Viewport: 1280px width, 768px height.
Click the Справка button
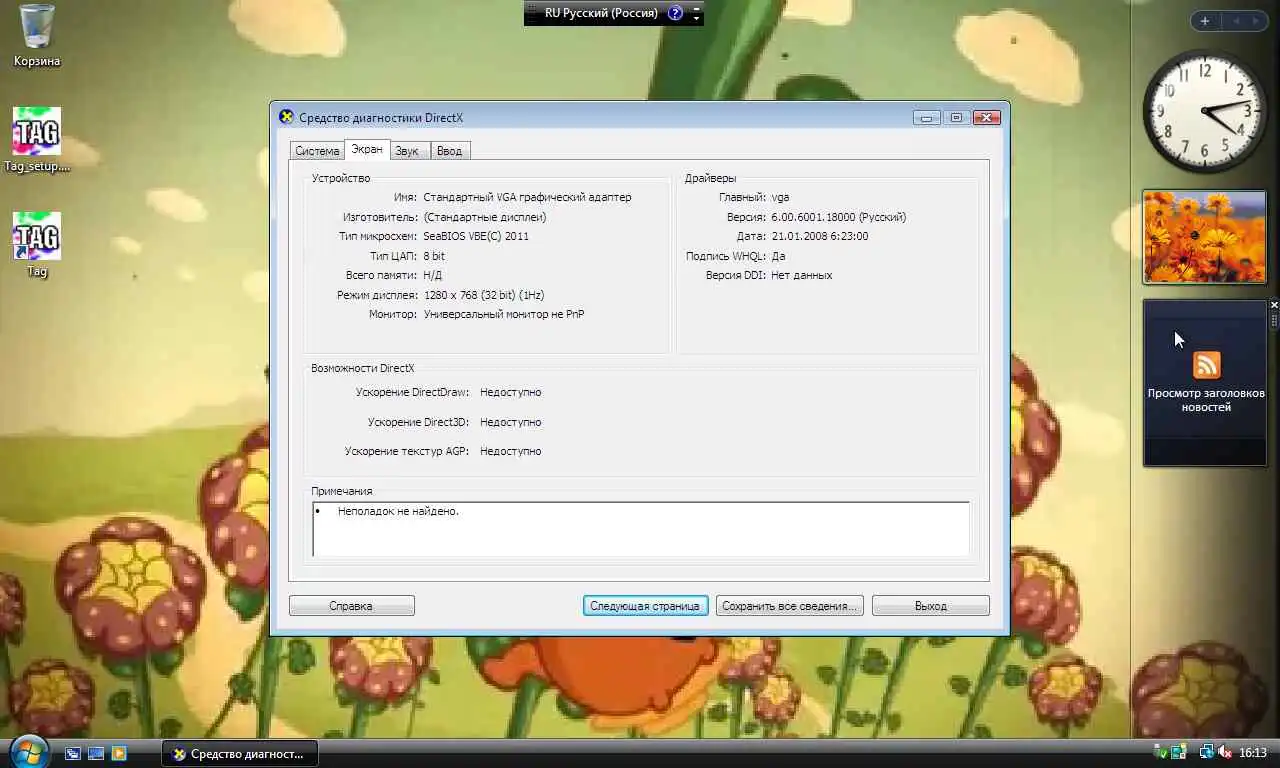coord(351,606)
